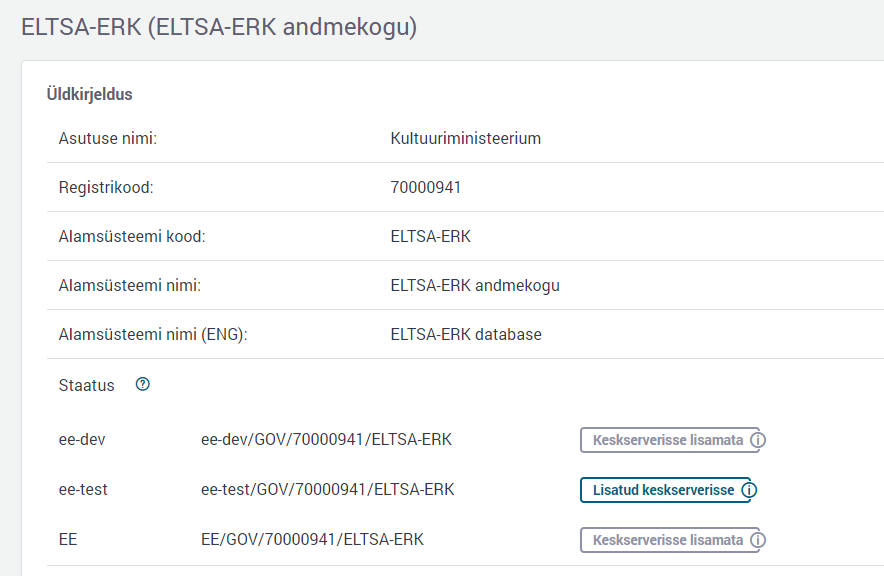The image size is (884, 576).
Task: Show info icon on ee-test status badge
Action: pos(749,490)
